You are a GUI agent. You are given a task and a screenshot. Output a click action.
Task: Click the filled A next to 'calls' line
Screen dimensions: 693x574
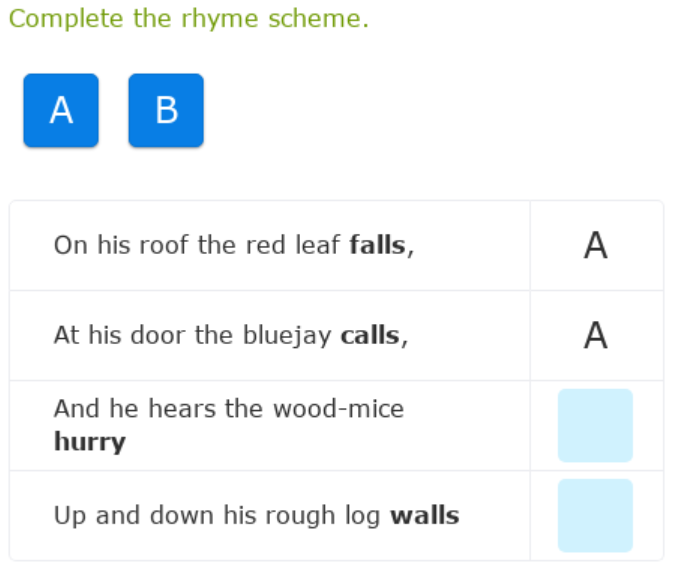(x=595, y=335)
